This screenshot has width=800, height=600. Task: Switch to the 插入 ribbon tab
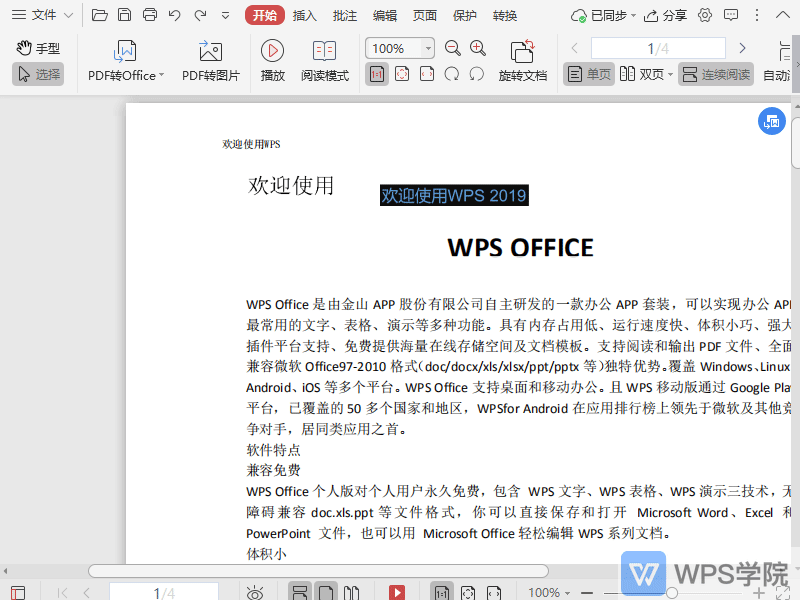pyautogui.click(x=304, y=15)
